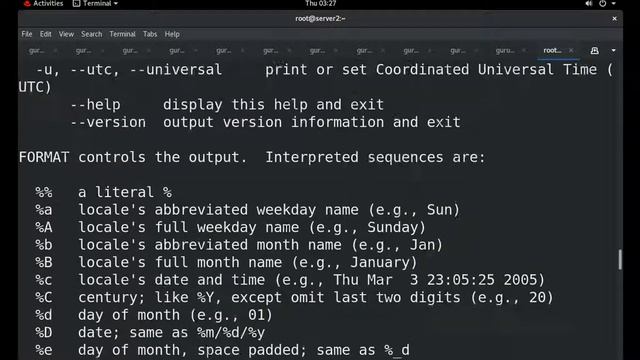Open the Tabs menu
The height and width of the screenshot is (360, 640).
(x=150, y=34)
